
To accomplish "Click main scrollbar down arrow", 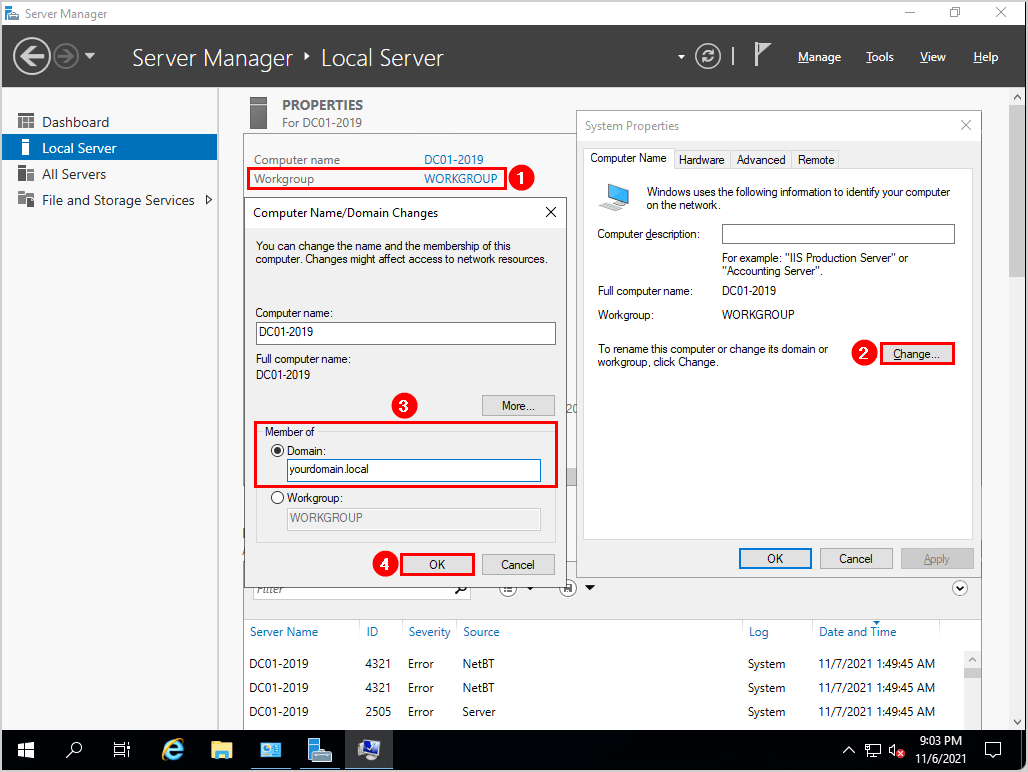I will coord(1017,722).
